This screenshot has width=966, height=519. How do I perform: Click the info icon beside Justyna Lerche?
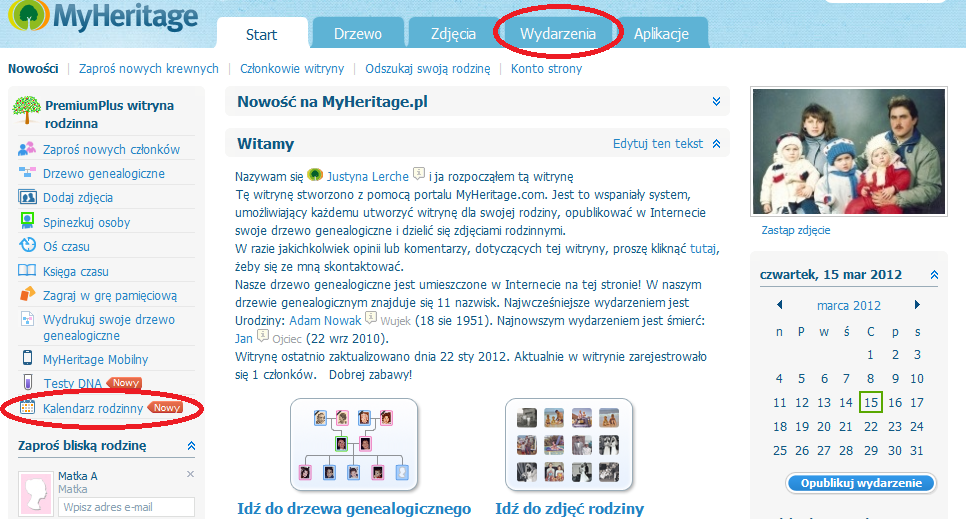click(x=419, y=174)
